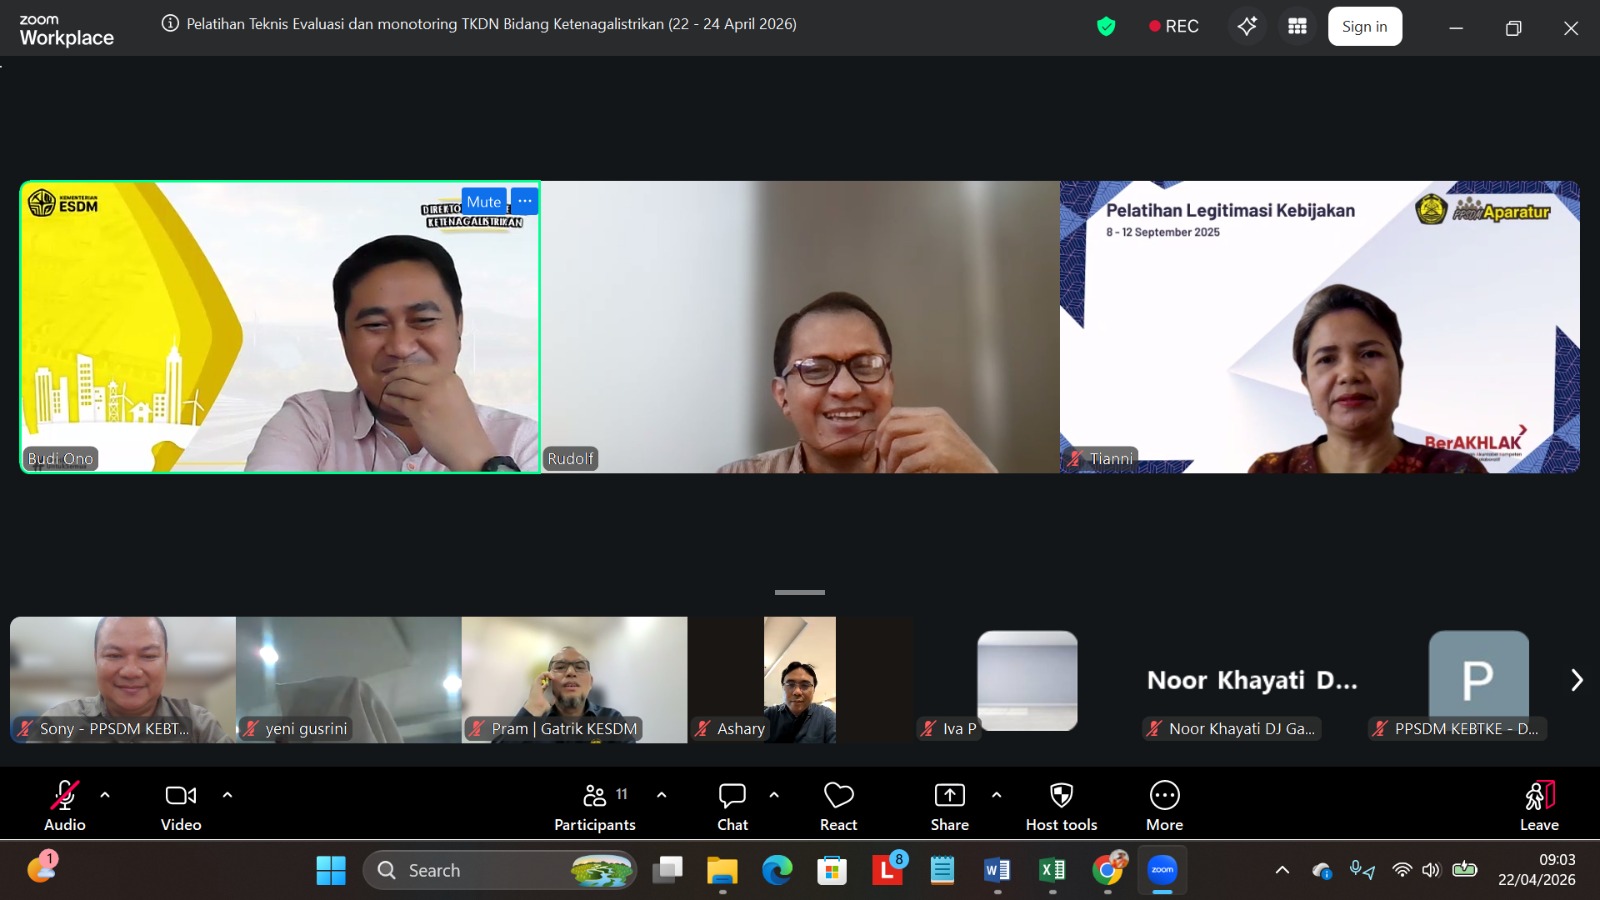Expand the audio settings arrow
1600x900 pixels.
click(105, 795)
